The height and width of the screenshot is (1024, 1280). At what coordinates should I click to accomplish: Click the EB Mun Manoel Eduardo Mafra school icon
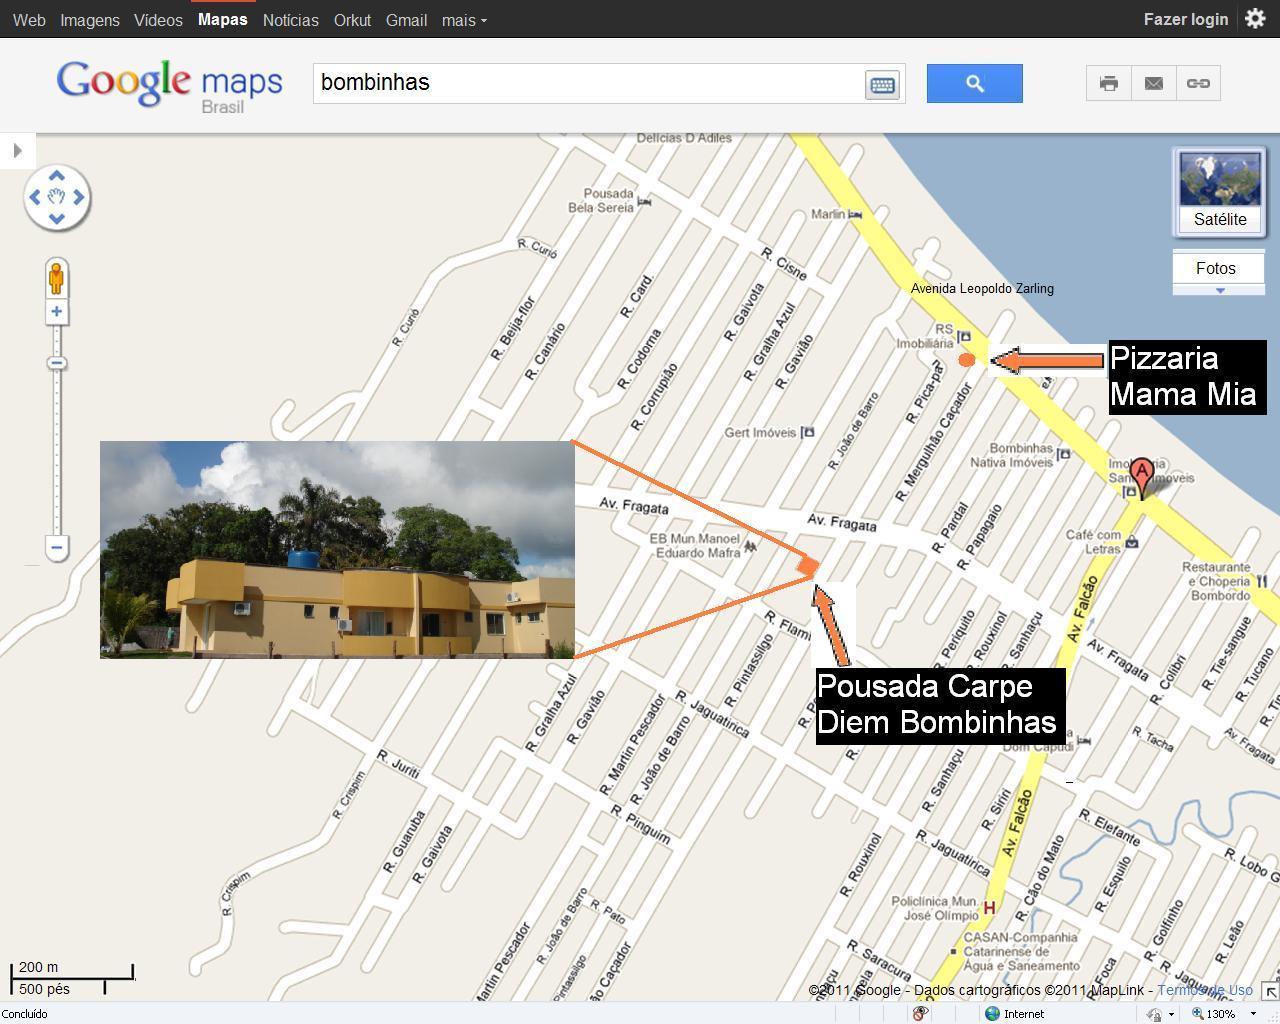749,546
